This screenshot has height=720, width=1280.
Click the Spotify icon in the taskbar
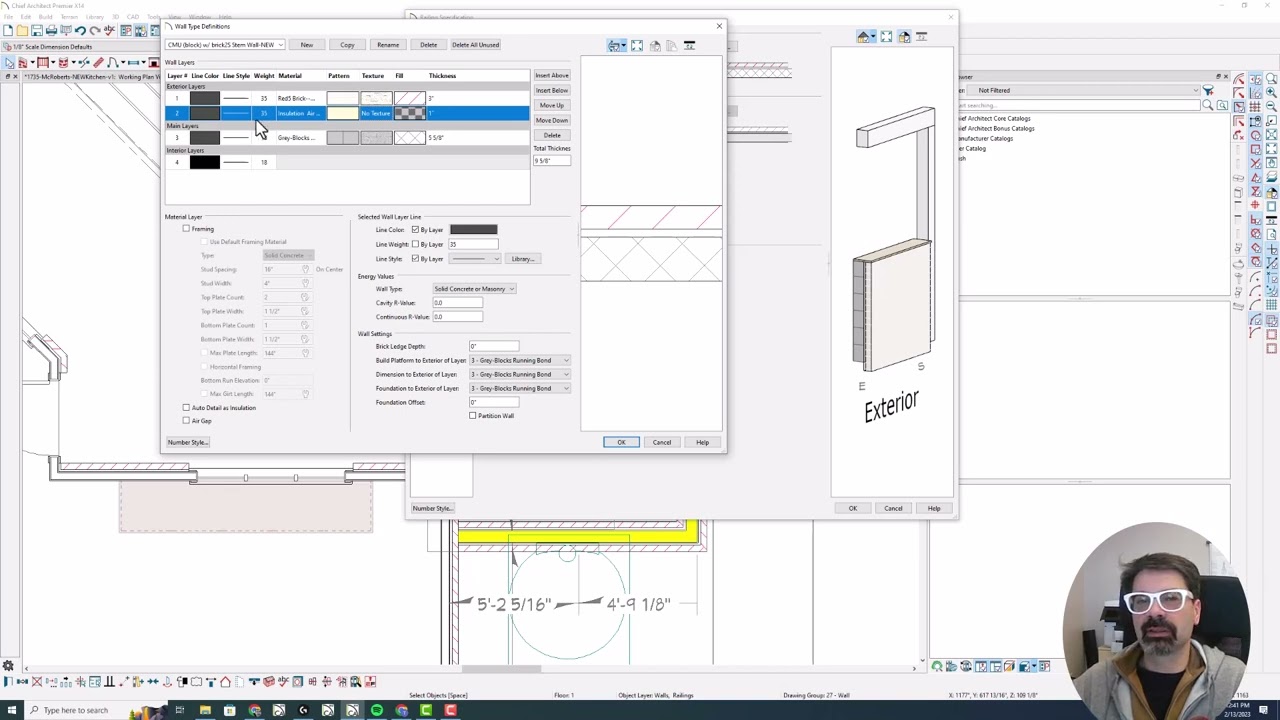377,710
